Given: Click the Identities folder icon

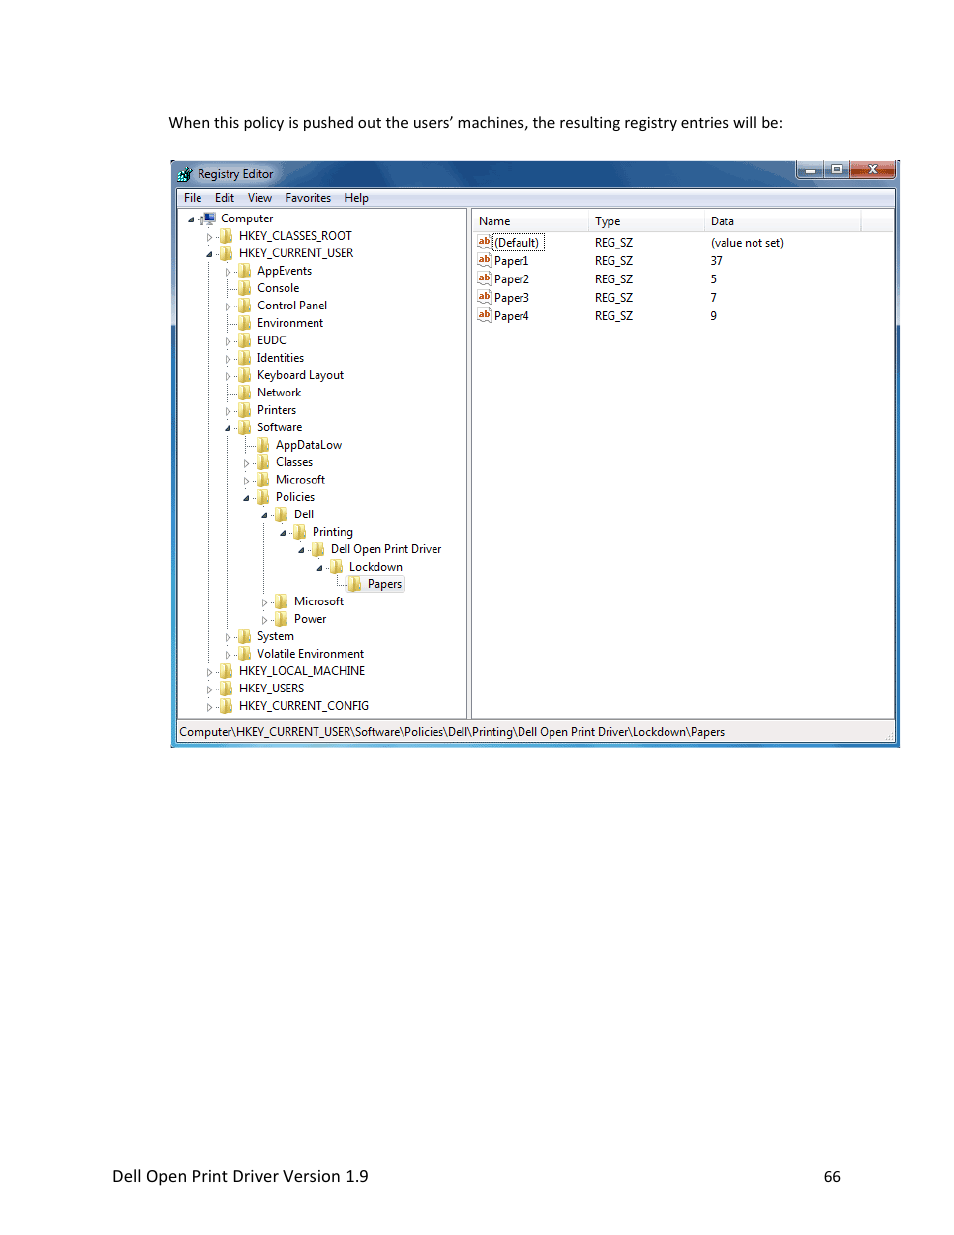Looking at the screenshot, I should [244, 358].
